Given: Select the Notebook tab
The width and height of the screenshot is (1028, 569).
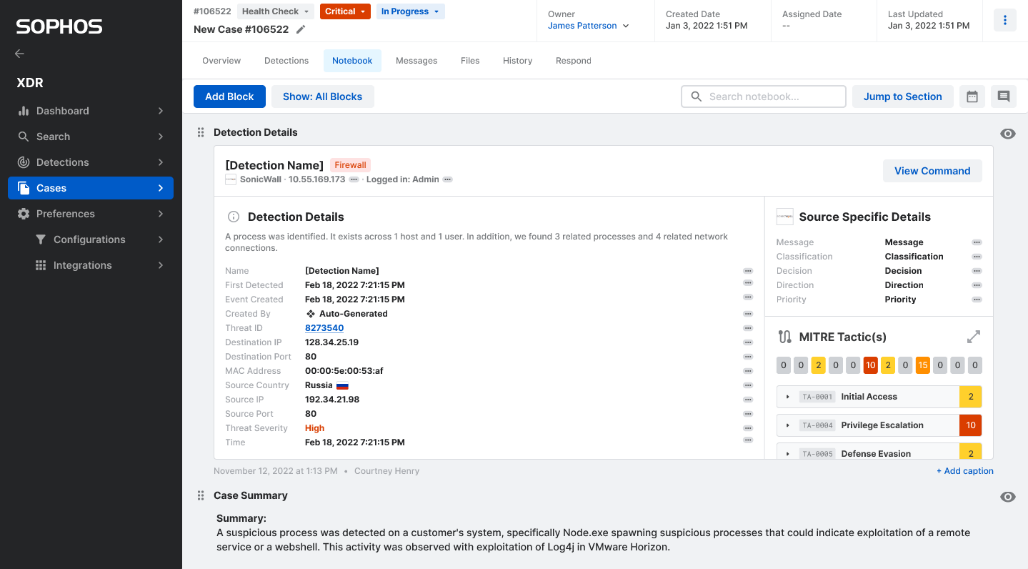Looking at the screenshot, I should pos(352,60).
